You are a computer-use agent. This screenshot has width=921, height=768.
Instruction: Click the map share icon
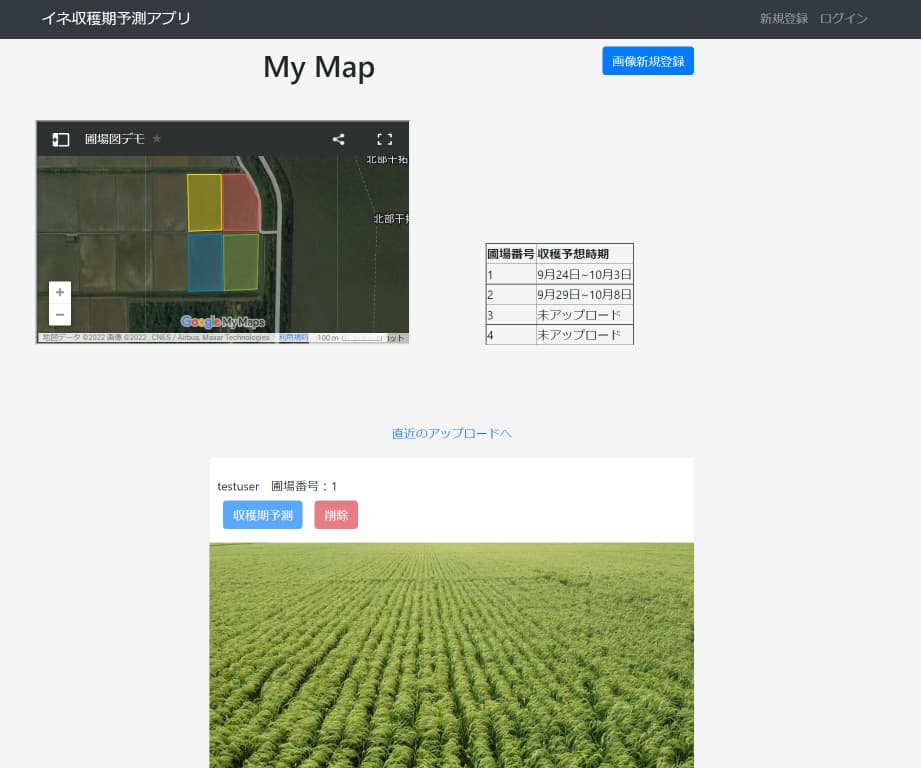point(338,140)
